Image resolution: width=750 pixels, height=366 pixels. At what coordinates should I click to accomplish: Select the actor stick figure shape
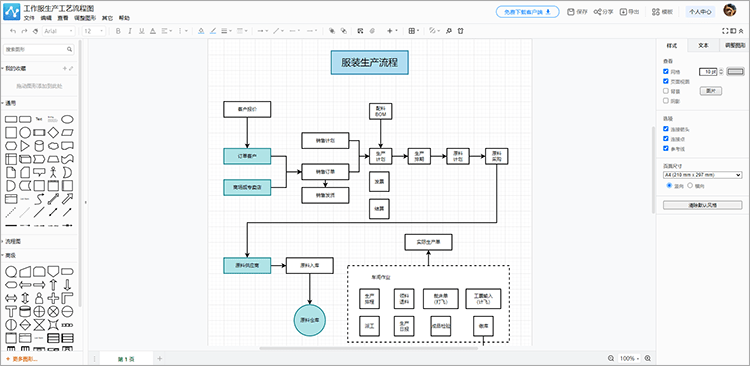pos(54,172)
